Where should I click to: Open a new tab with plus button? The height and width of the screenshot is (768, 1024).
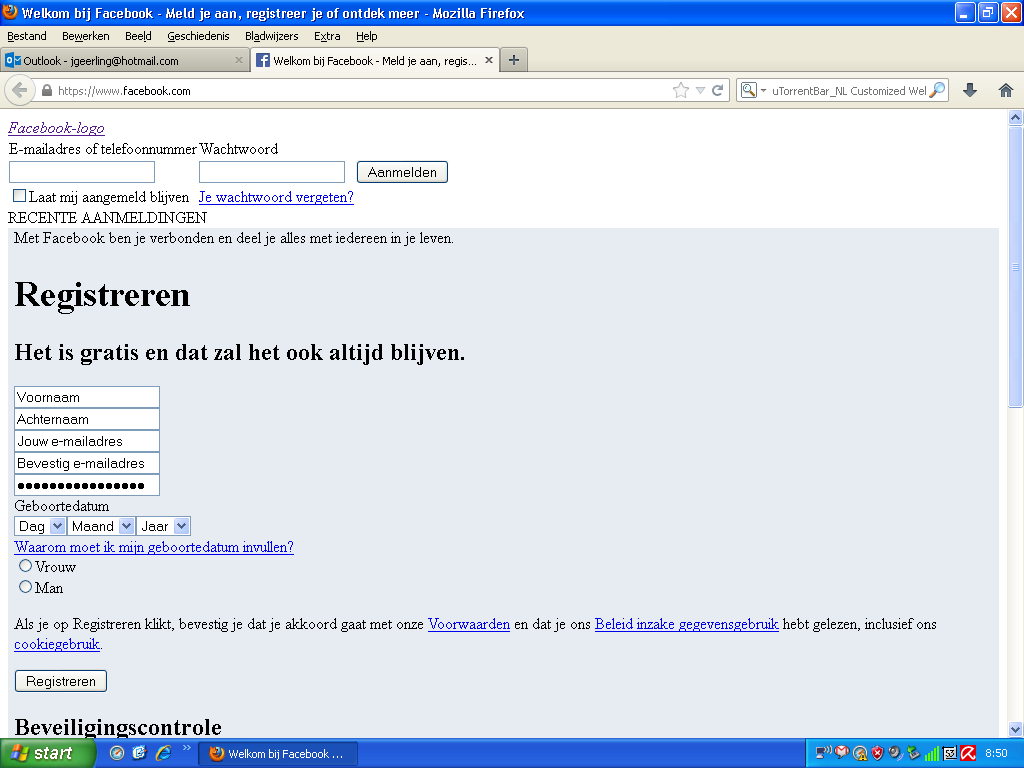514,60
